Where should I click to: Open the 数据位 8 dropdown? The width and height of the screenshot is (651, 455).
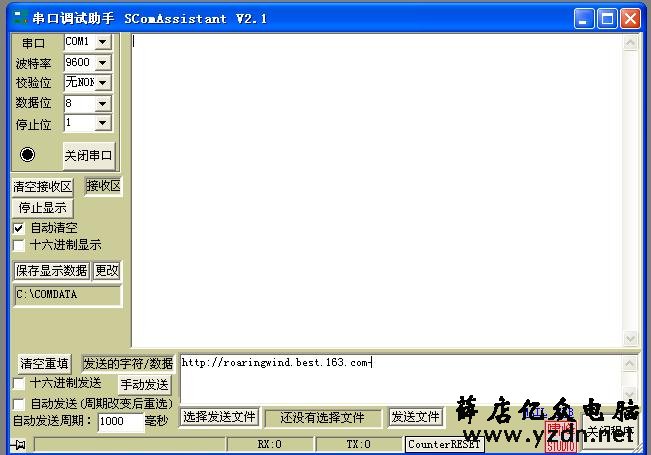103,103
